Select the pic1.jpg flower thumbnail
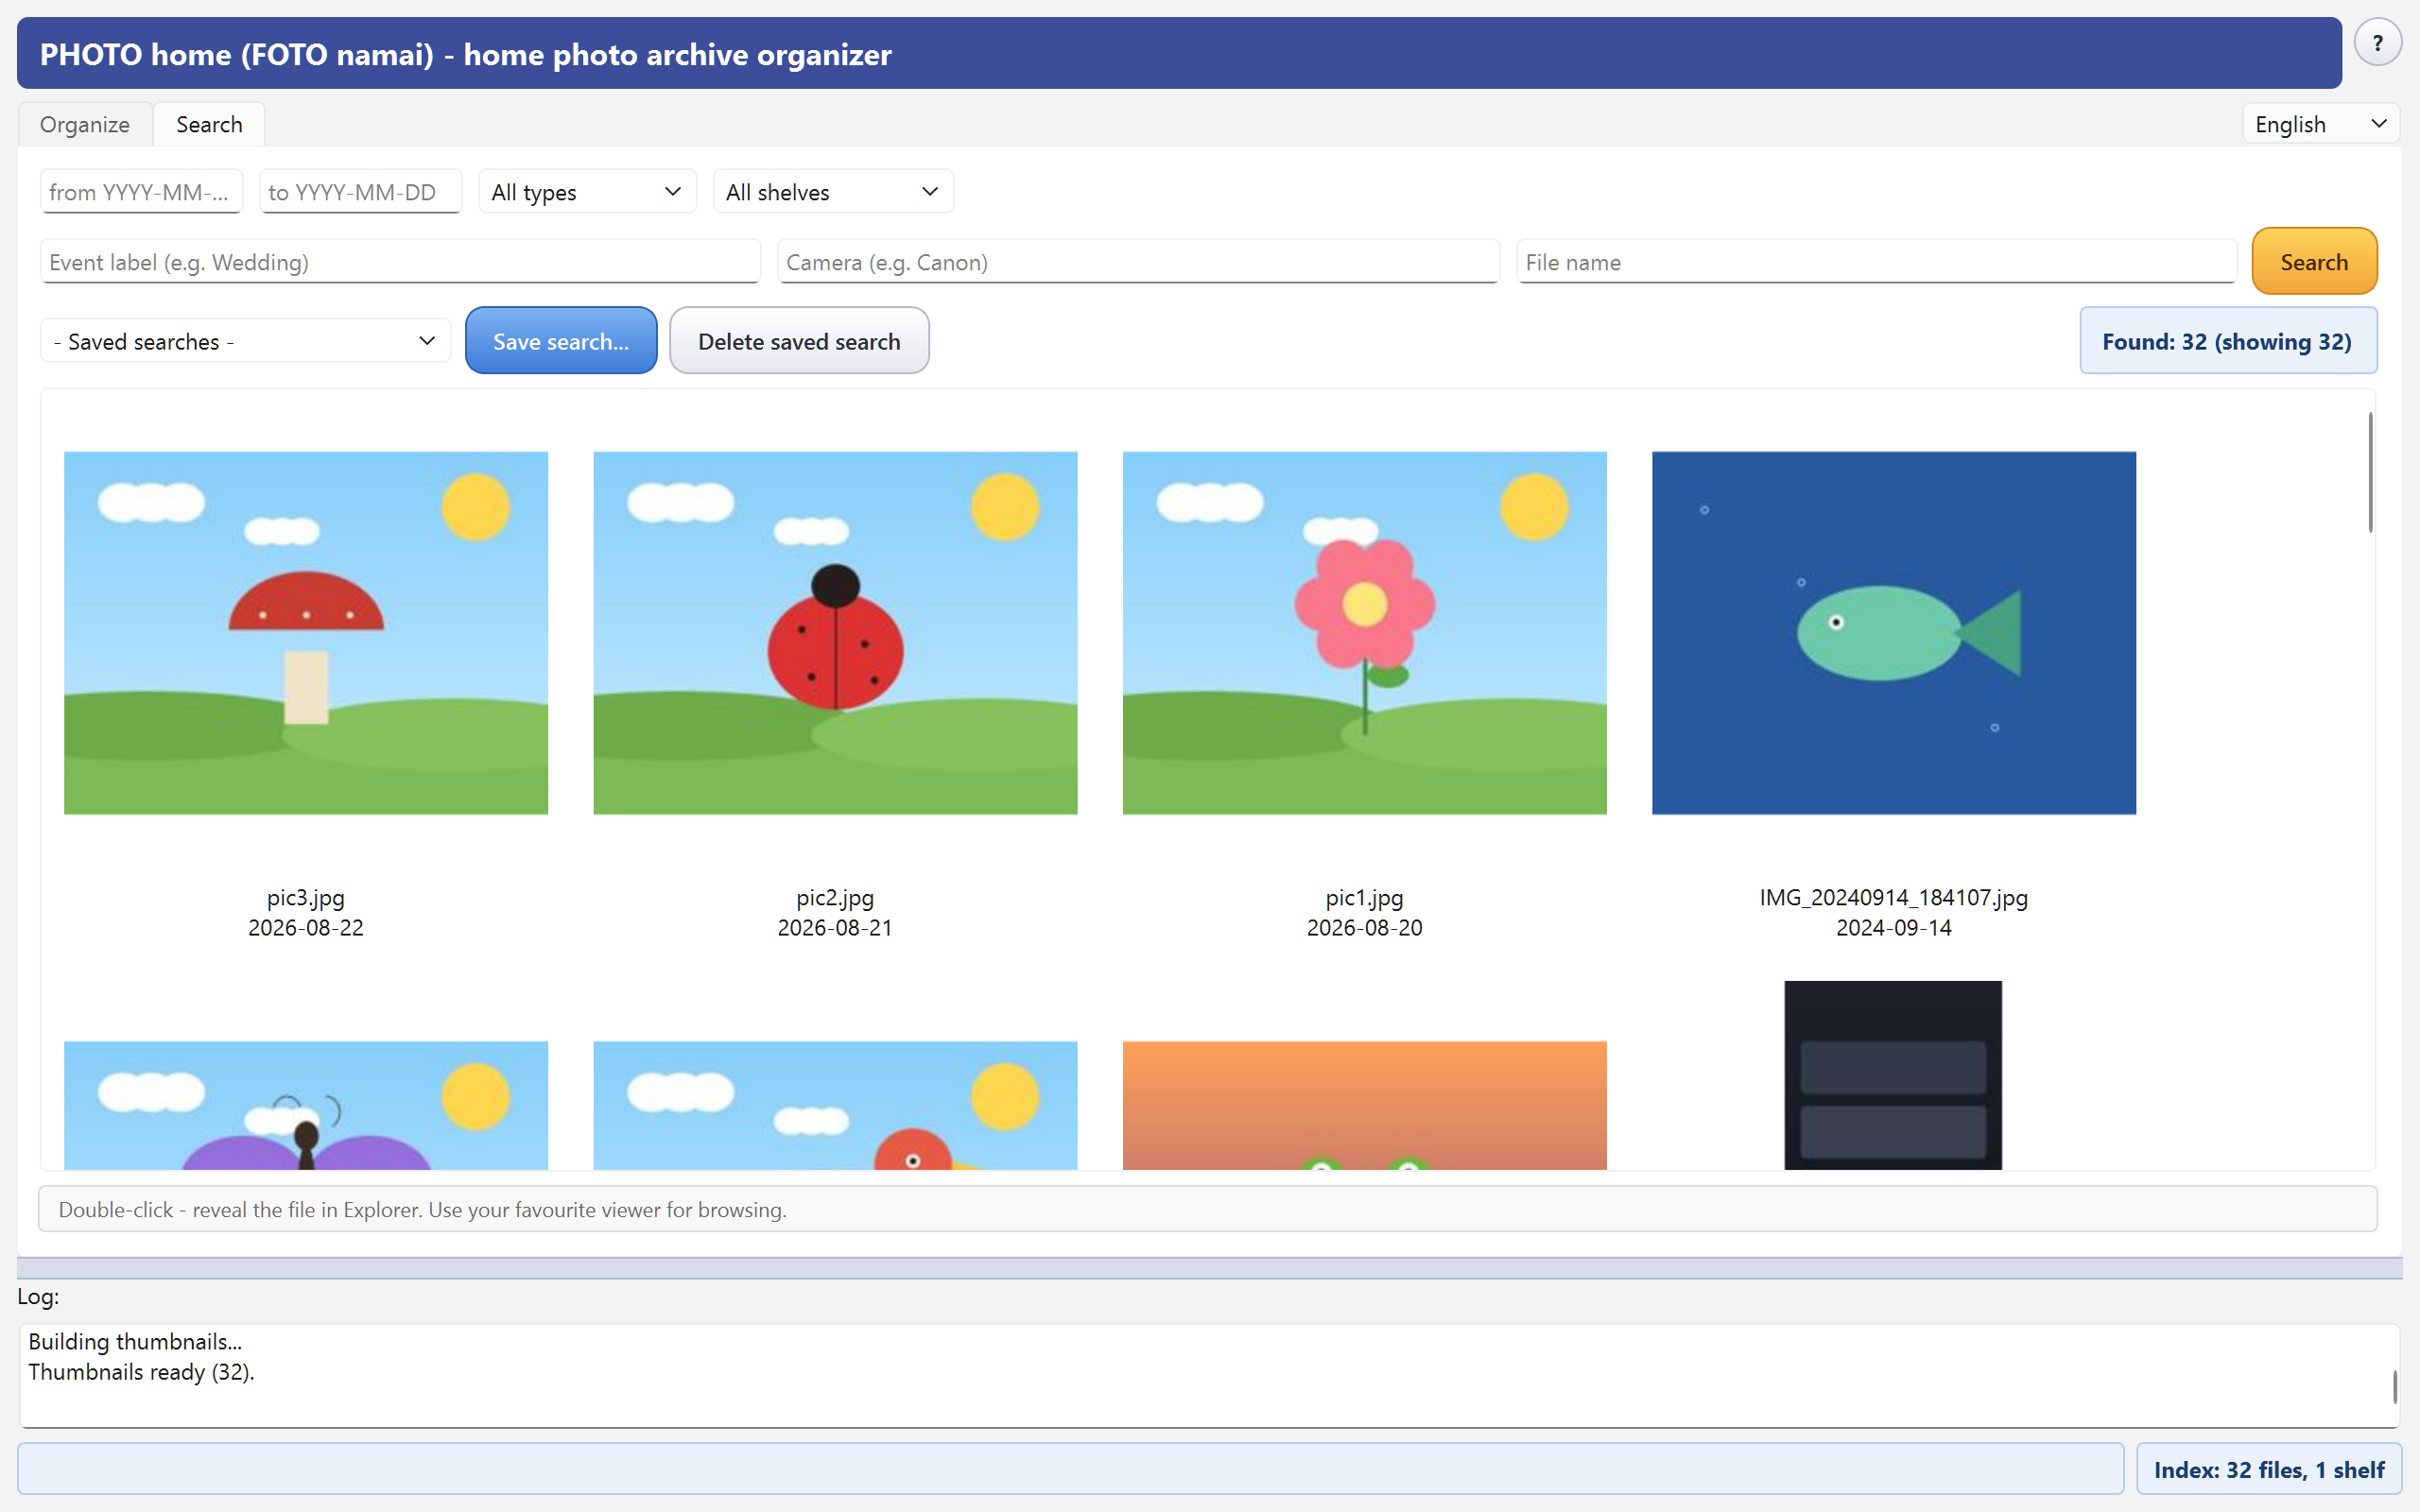The image size is (2420, 1512). (x=1364, y=633)
